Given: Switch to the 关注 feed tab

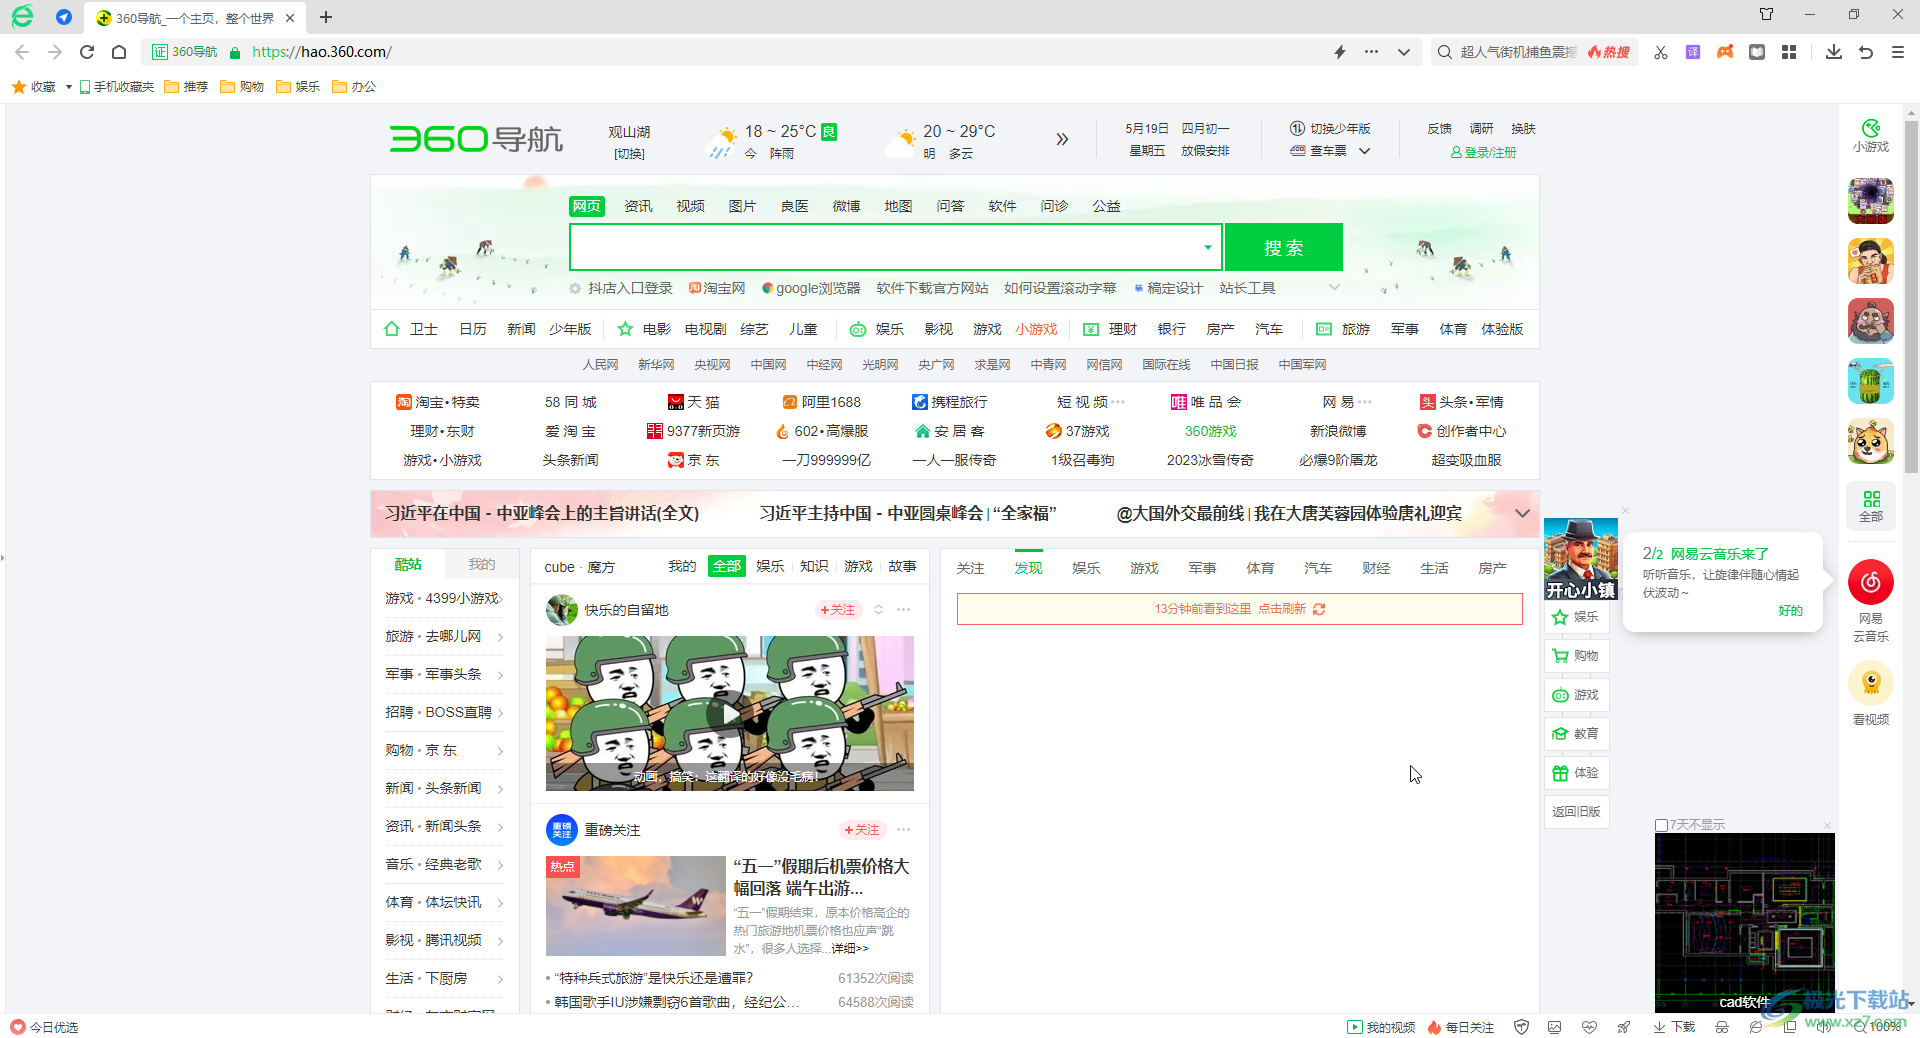Looking at the screenshot, I should click(x=970, y=568).
